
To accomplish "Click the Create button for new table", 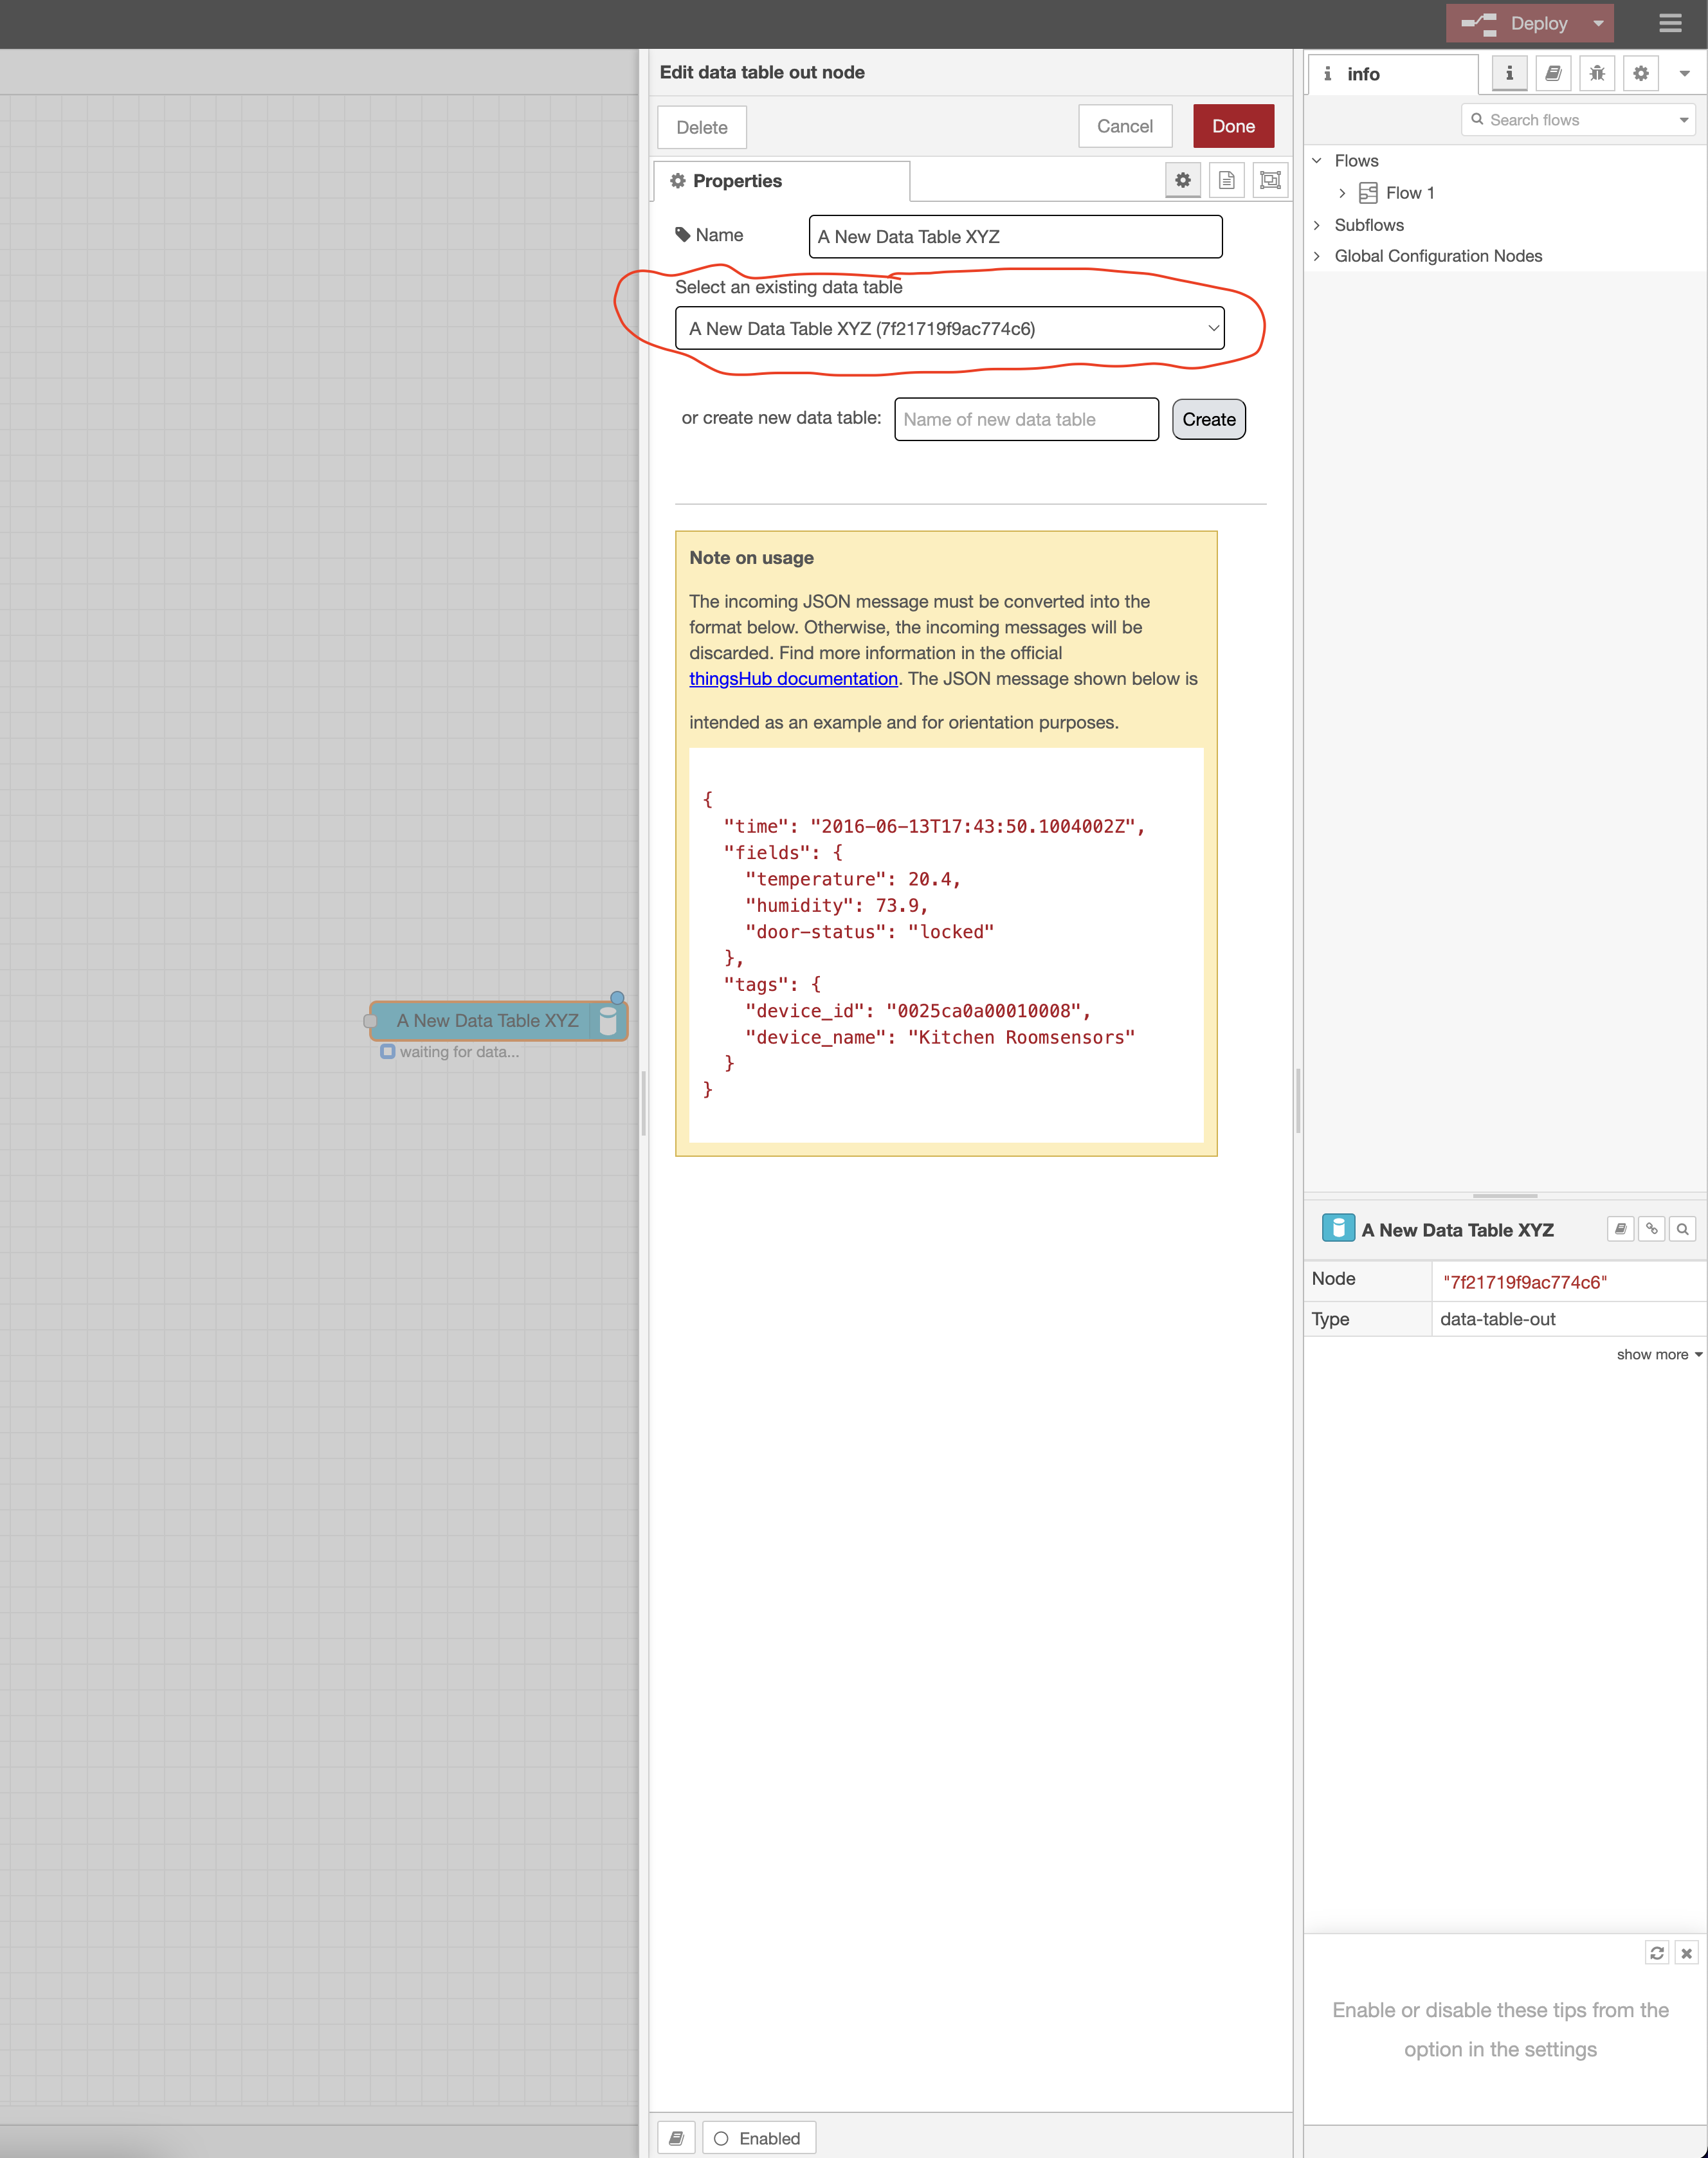I will pyautogui.click(x=1210, y=419).
